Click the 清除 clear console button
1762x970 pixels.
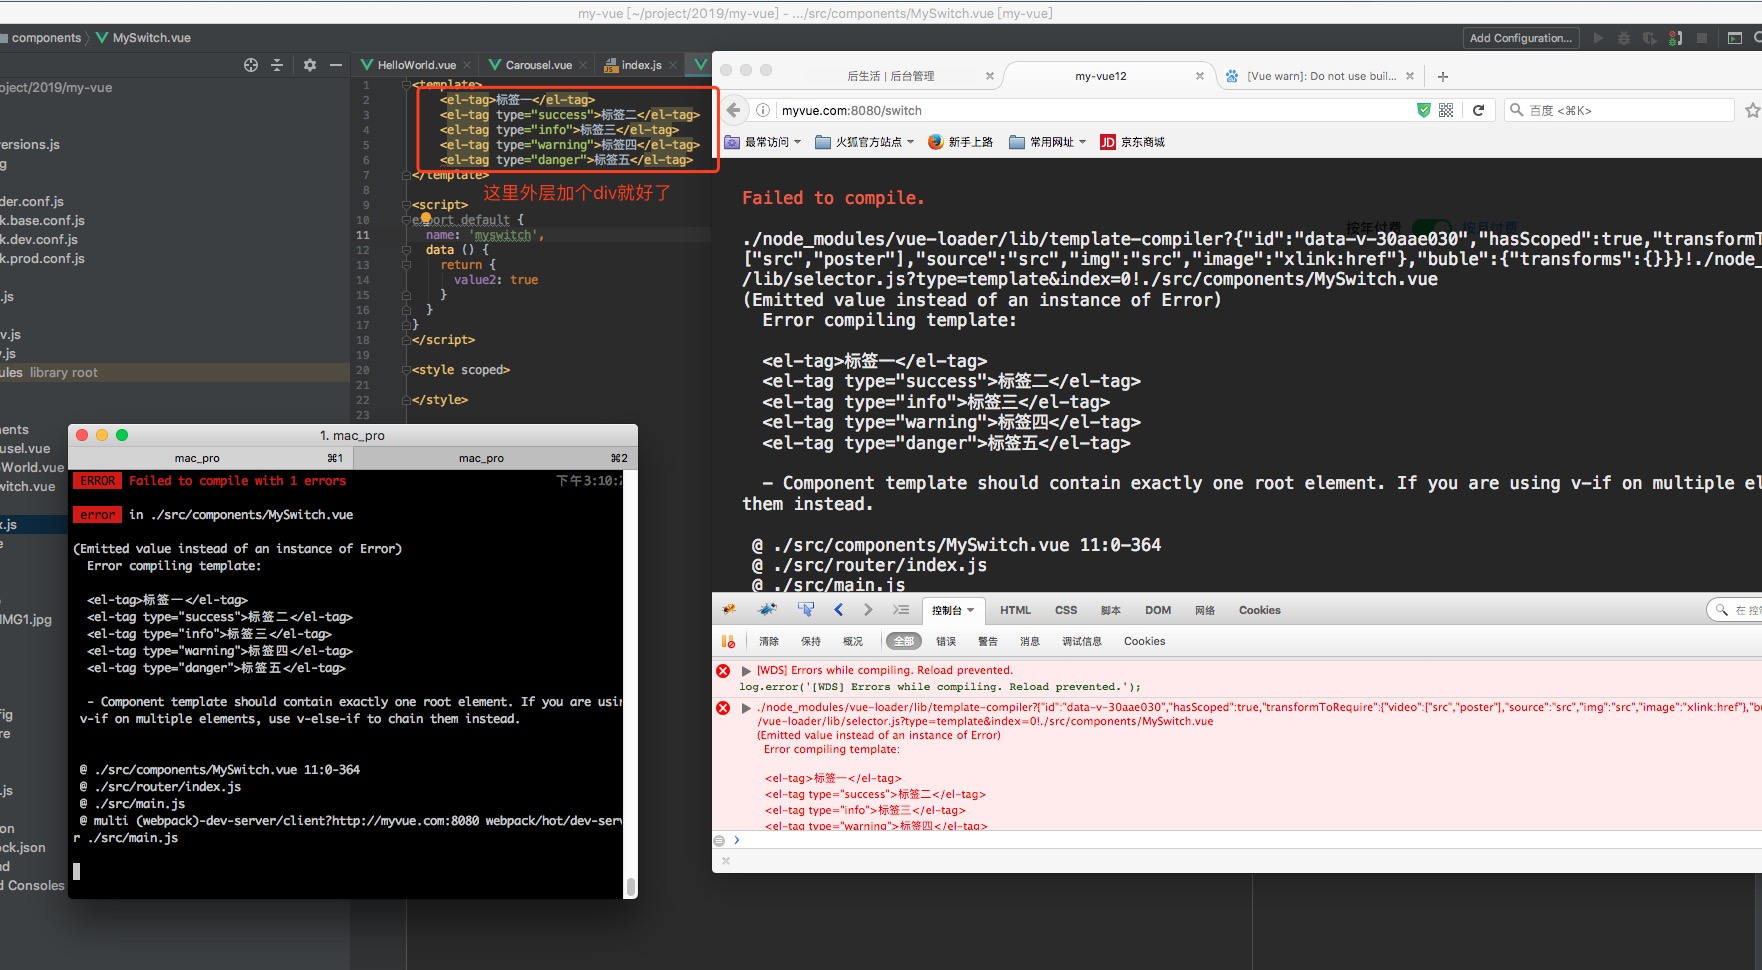click(768, 641)
